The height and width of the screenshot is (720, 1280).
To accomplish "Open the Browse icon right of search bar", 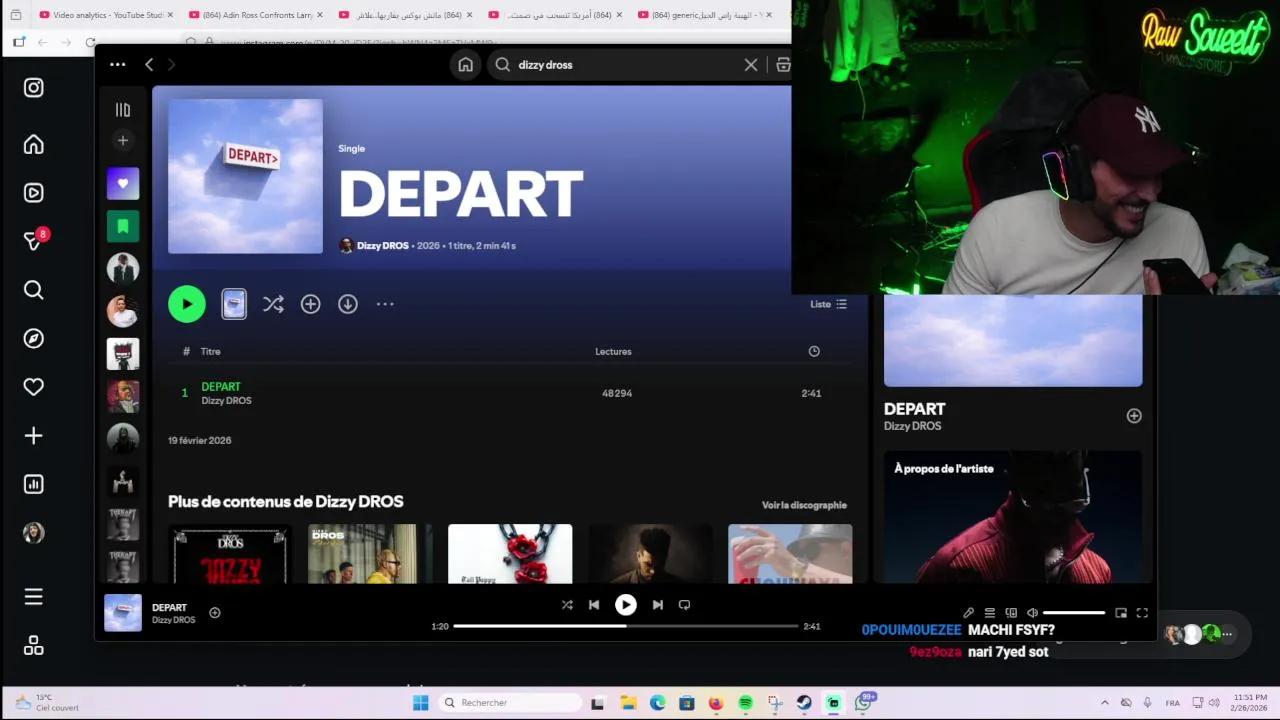I will tap(783, 65).
